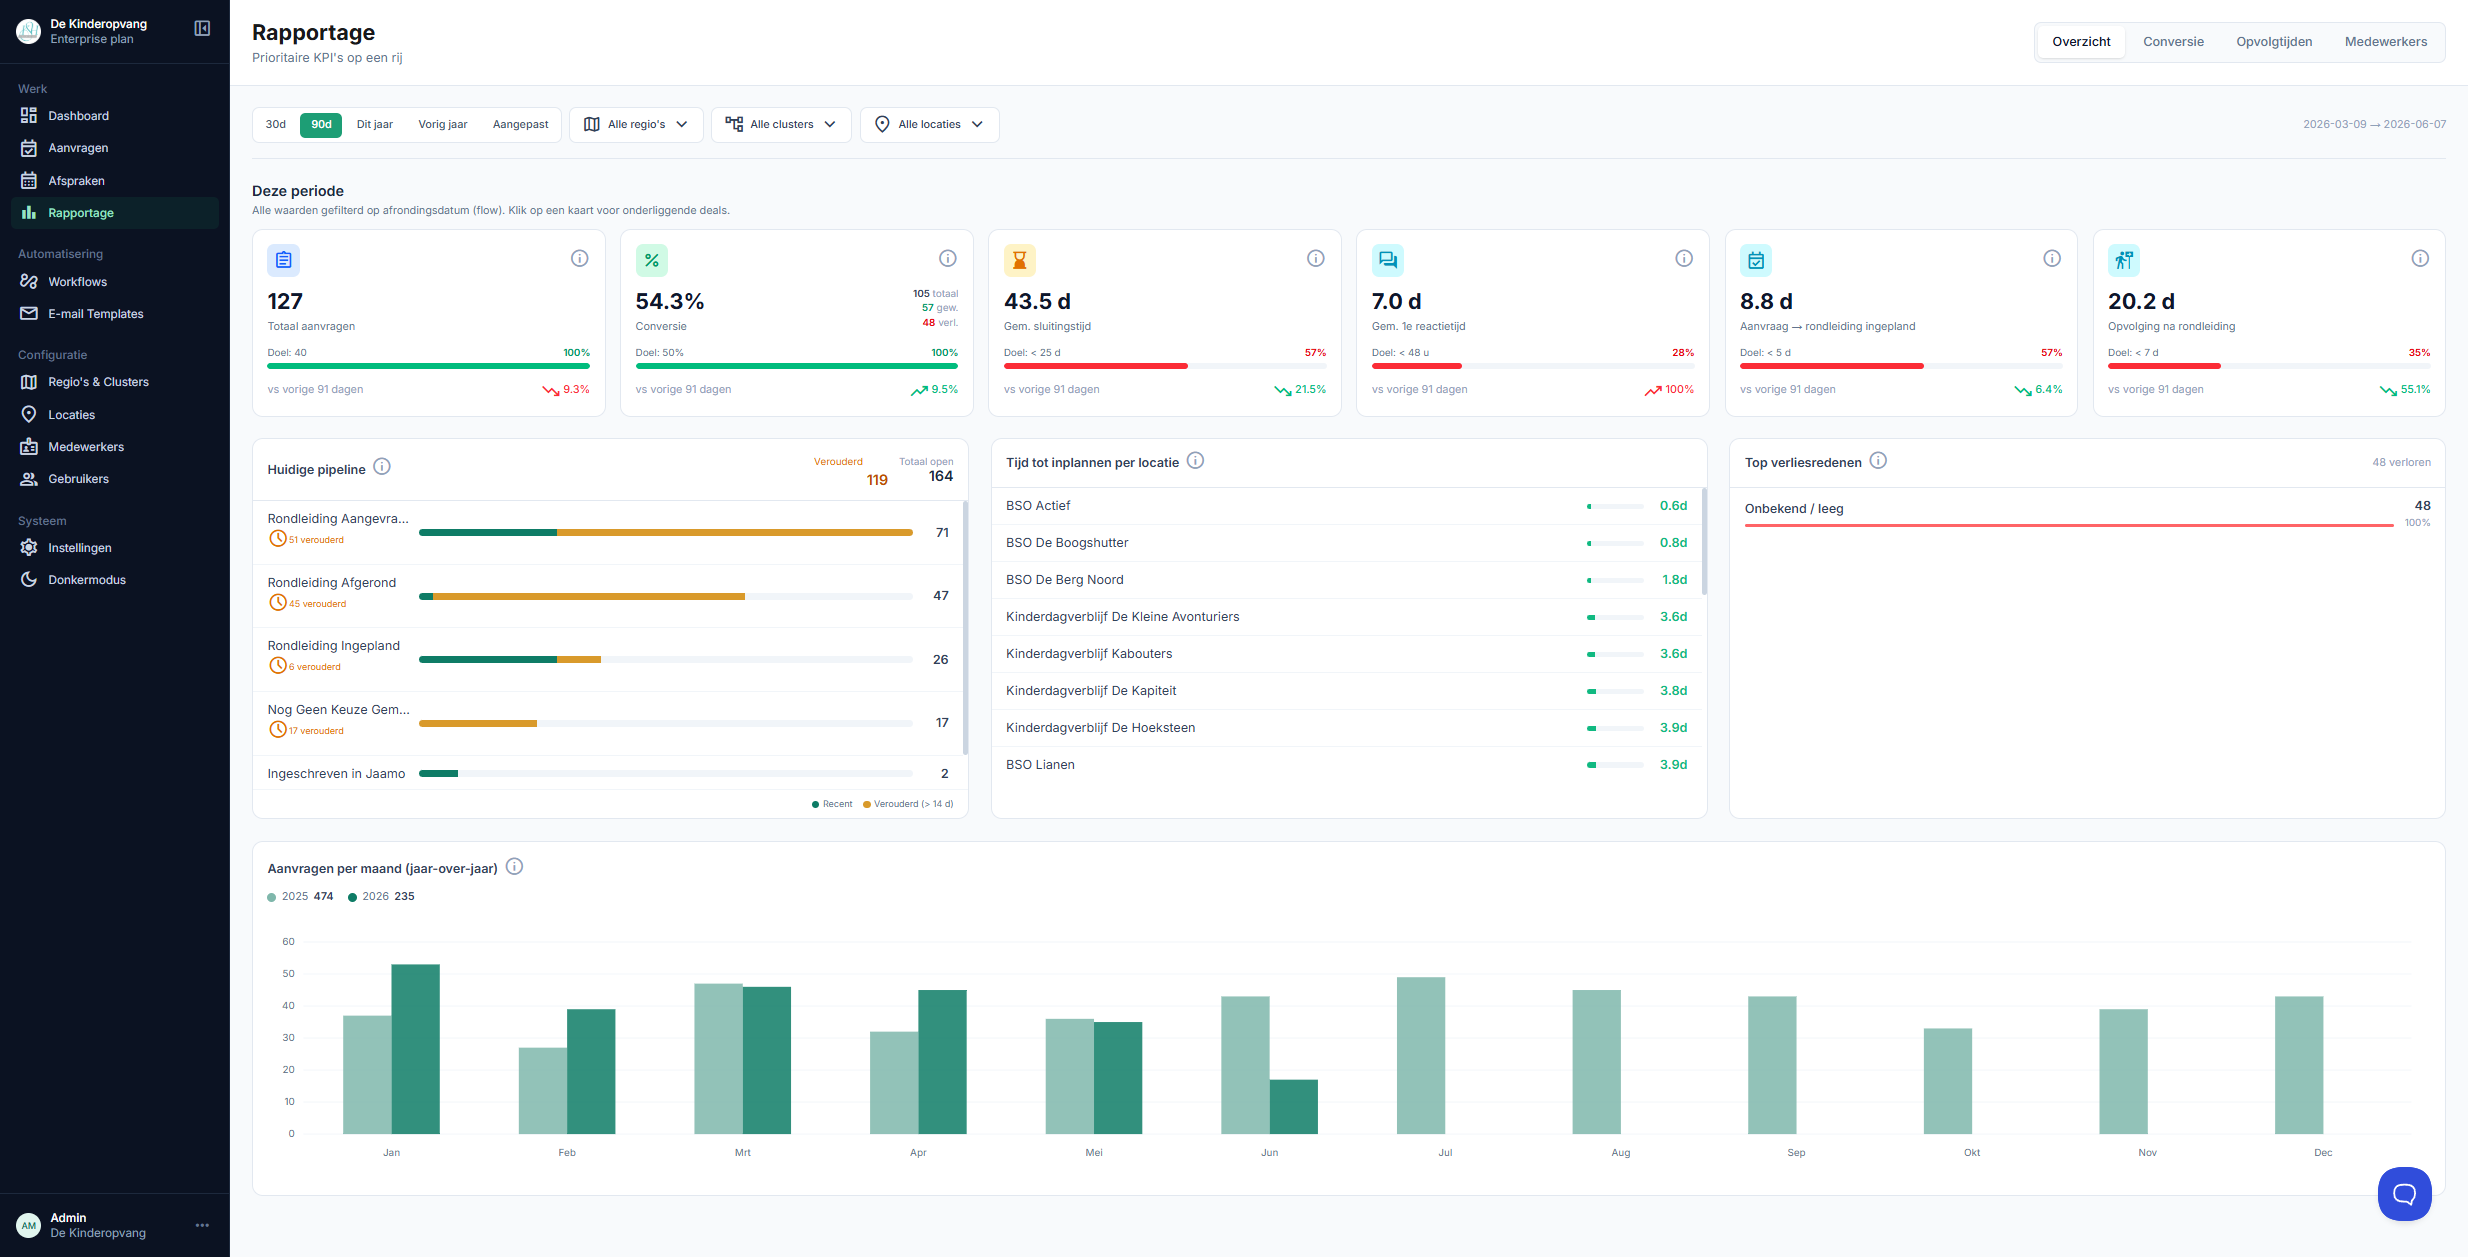Image resolution: width=2468 pixels, height=1257 pixels.
Task: Show info for Gem. sluitingstijd card
Action: point(1316,259)
